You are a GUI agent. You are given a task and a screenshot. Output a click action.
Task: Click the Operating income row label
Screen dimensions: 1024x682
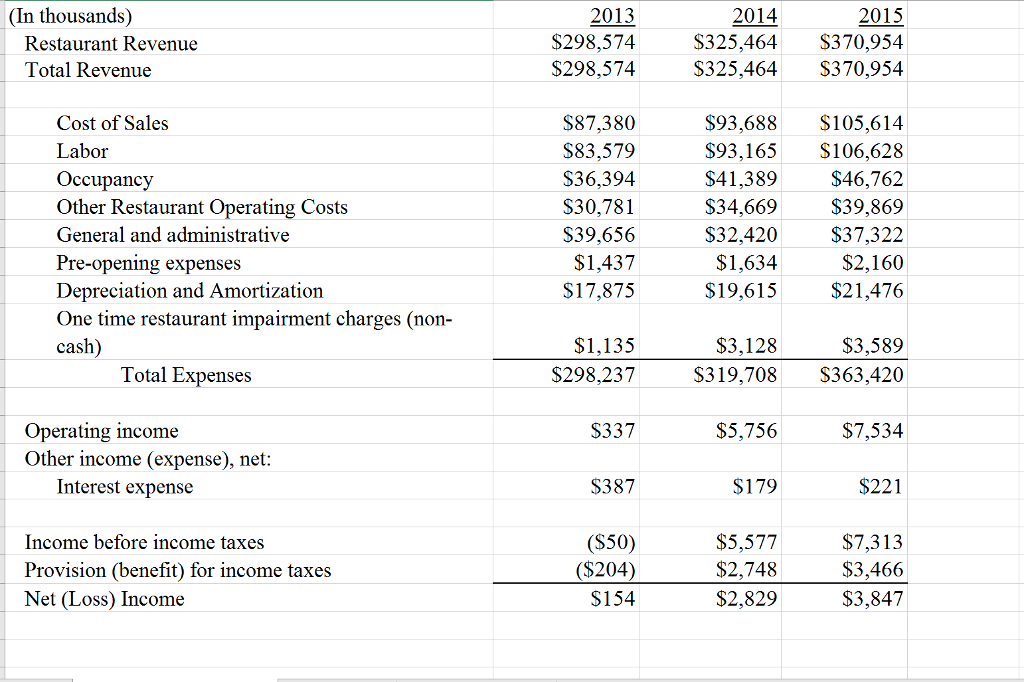click(x=101, y=430)
